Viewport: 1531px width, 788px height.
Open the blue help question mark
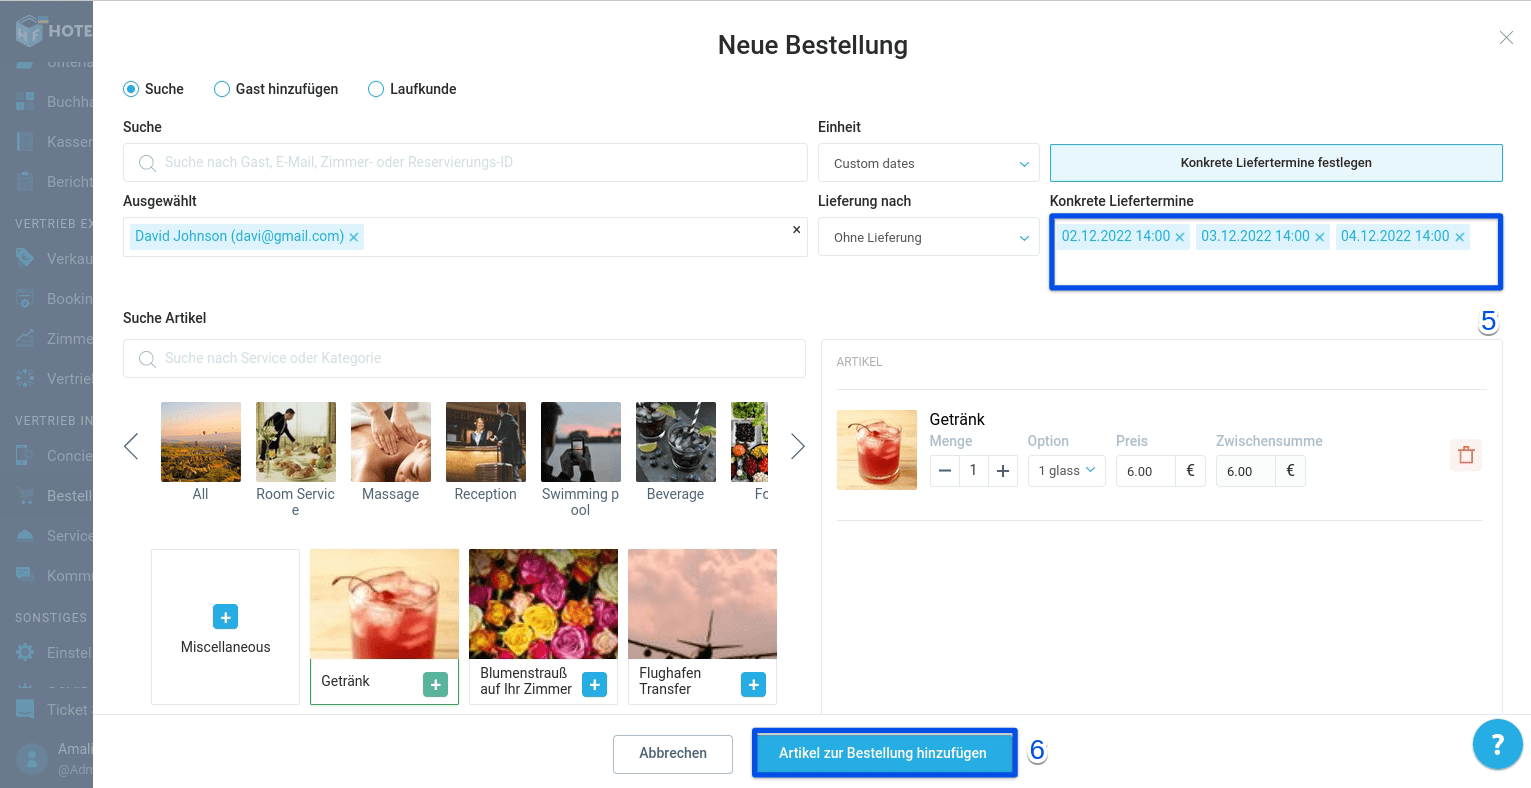coord(1497,744)
